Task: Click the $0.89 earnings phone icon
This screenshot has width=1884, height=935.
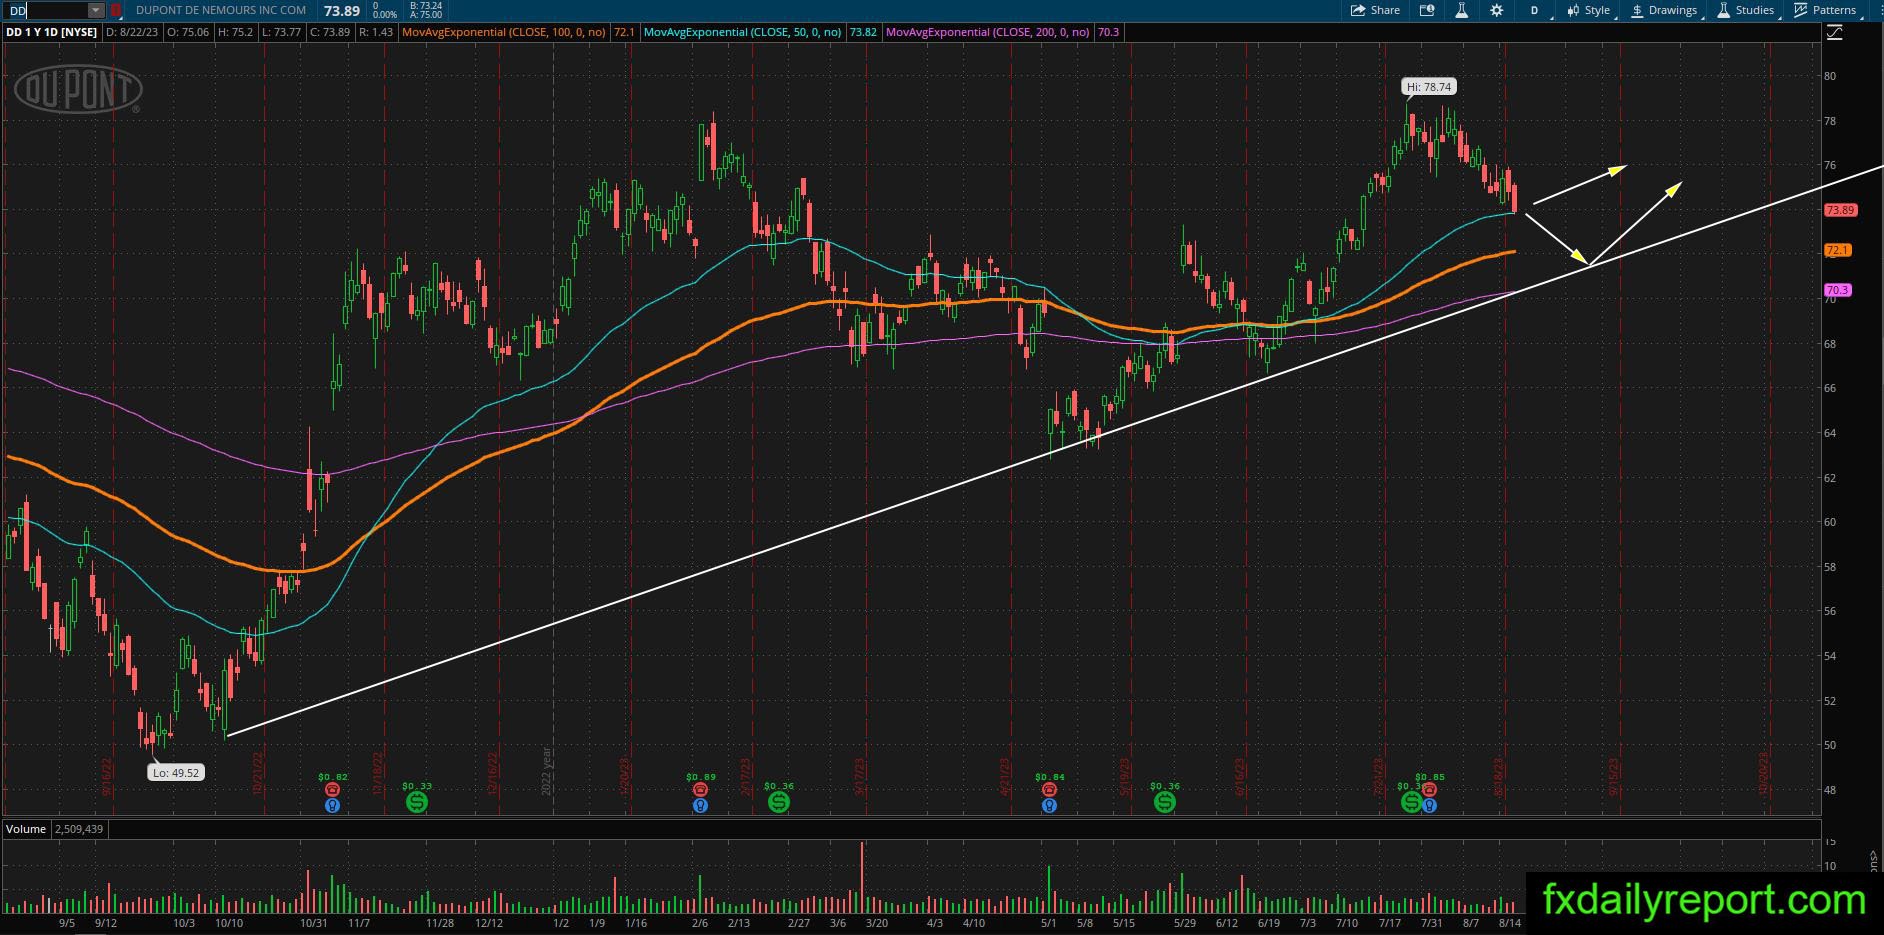Action: [x=700, y=789]
